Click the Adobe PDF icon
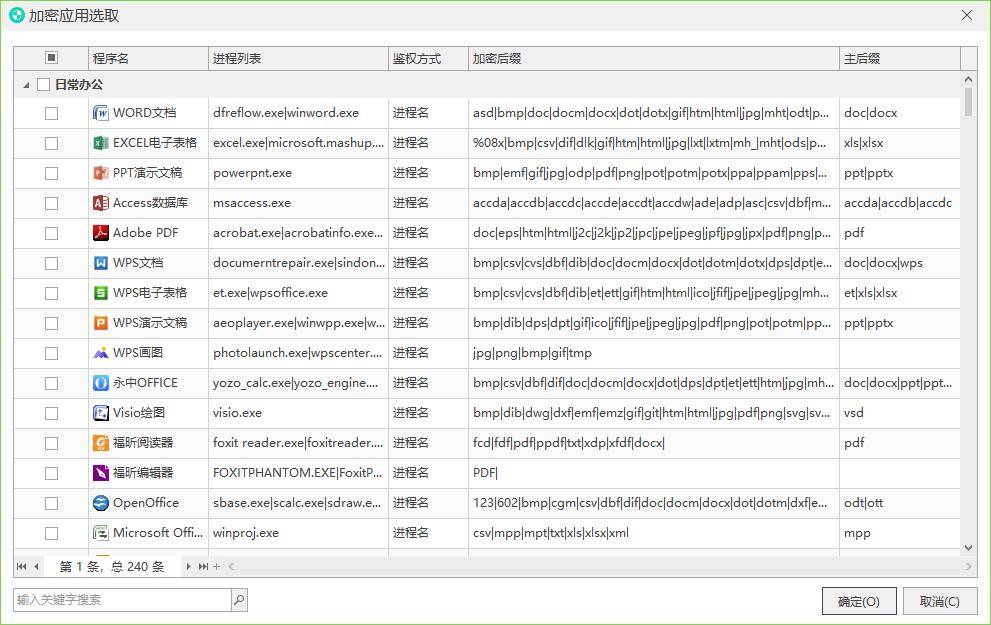Screen dimensions: 991x625 pos(100,233)
